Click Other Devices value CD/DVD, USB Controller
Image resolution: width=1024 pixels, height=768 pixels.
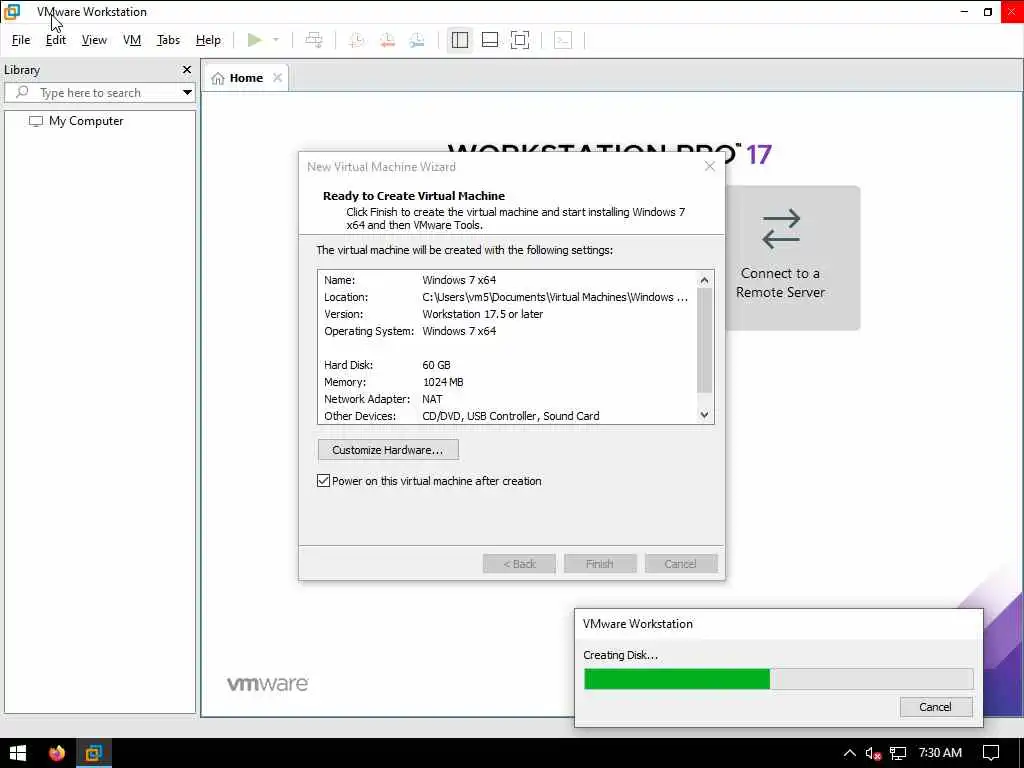[x=511, y=416]
